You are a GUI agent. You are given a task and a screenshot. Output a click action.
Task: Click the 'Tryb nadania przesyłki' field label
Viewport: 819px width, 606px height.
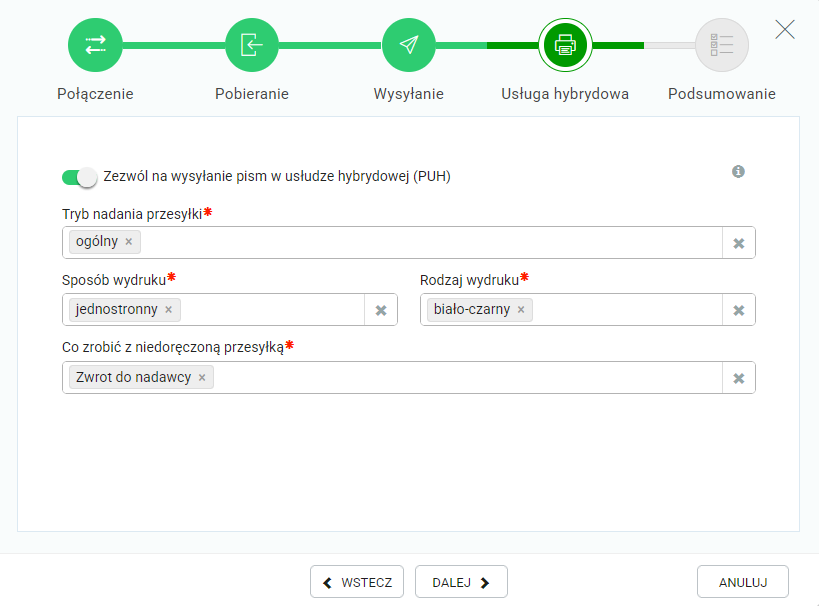[x=132, y=215]
